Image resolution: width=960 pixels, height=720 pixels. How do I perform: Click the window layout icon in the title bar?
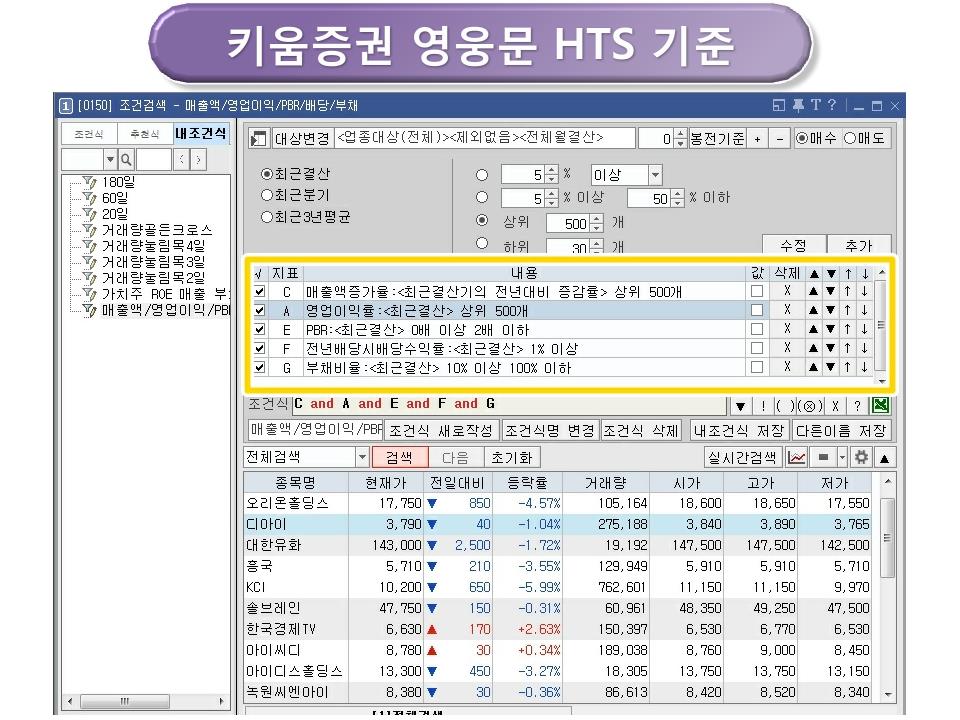click(779, 105)
